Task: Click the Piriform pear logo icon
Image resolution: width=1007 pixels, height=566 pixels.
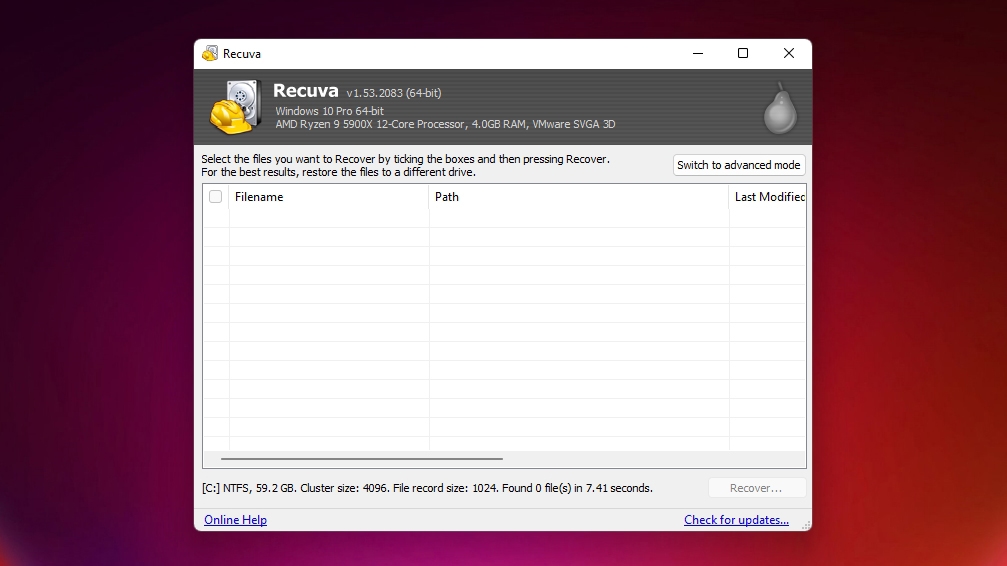Action: click(x=780, y=108)
